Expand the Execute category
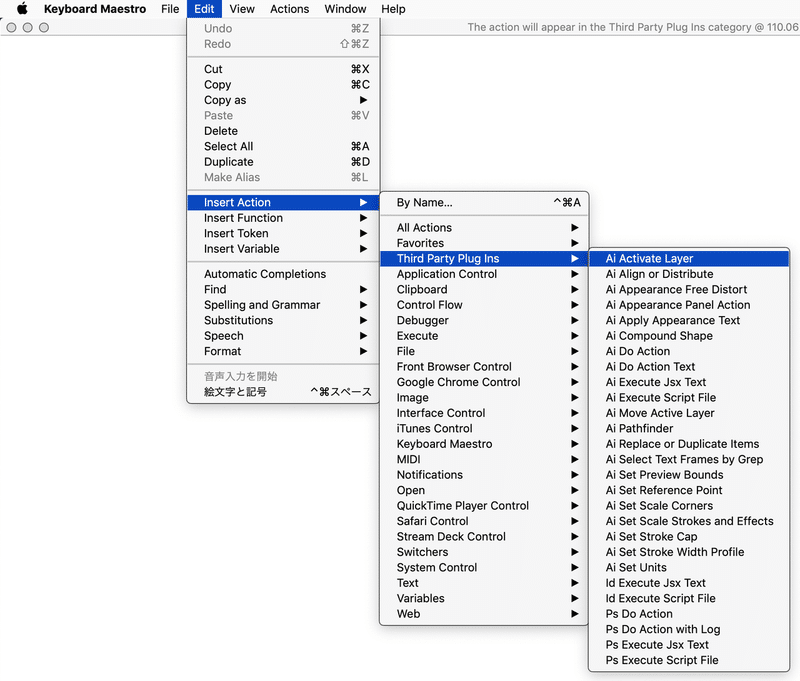 click(x=484, y=336)
